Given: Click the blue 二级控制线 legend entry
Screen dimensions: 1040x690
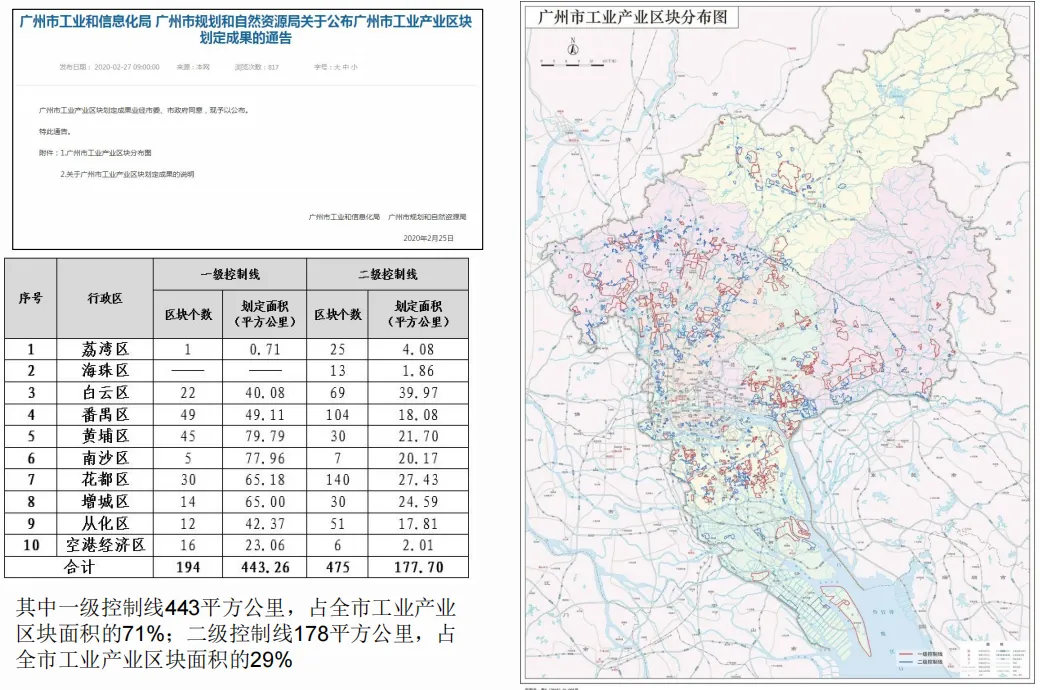Looking at the screenshot, I should (921, 662).
